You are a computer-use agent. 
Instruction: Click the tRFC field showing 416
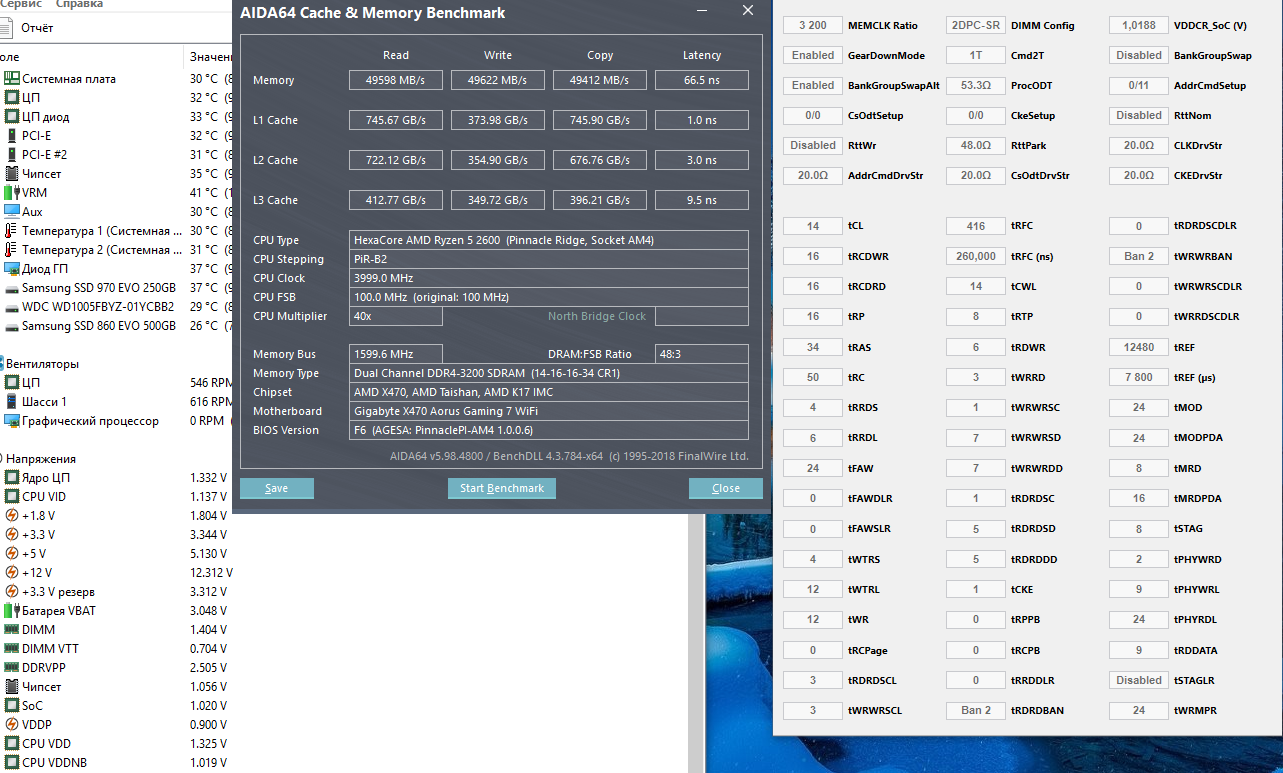pos(976,226)
